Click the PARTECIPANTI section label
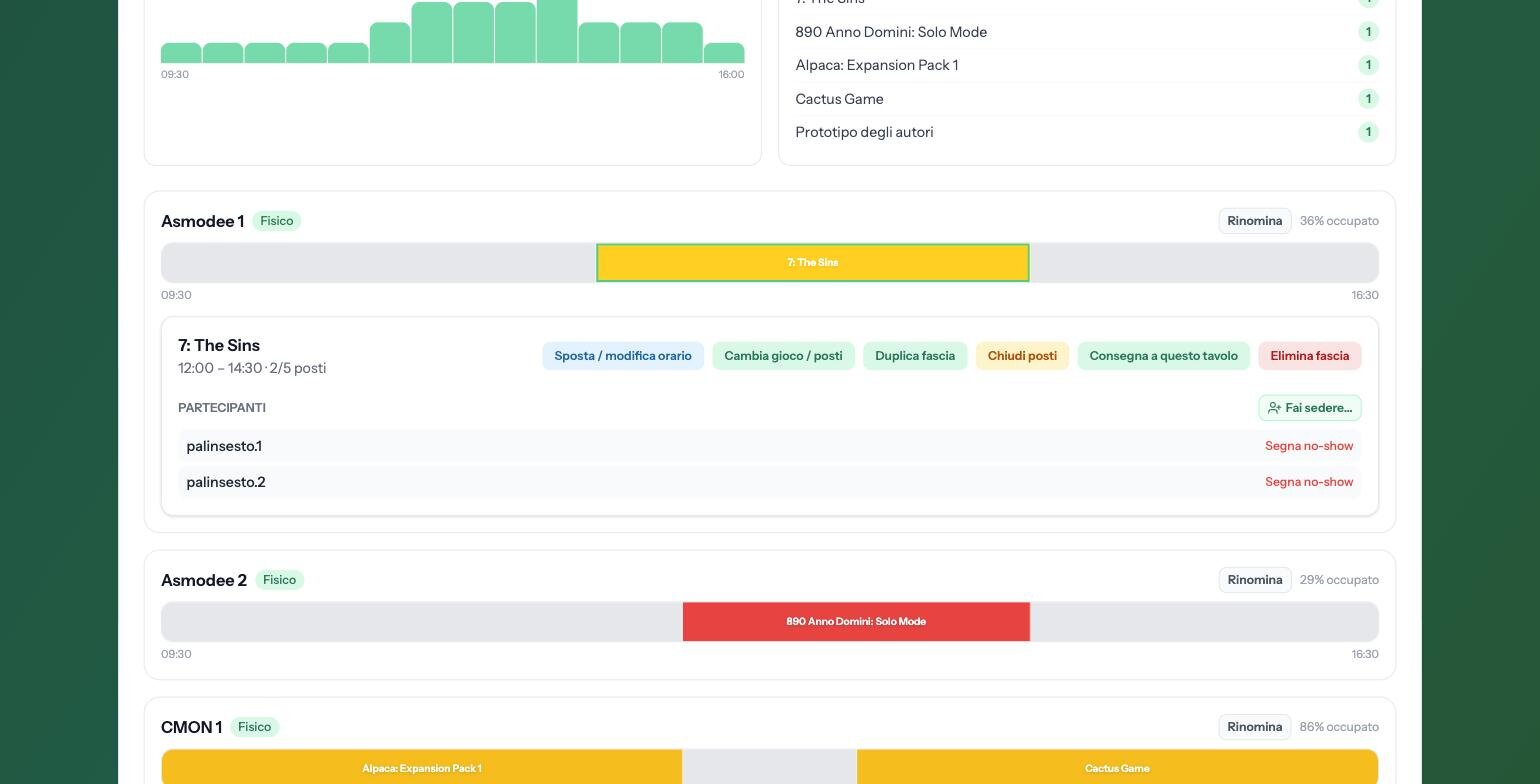Screen dimensions: 1540x784 [222, 408]
